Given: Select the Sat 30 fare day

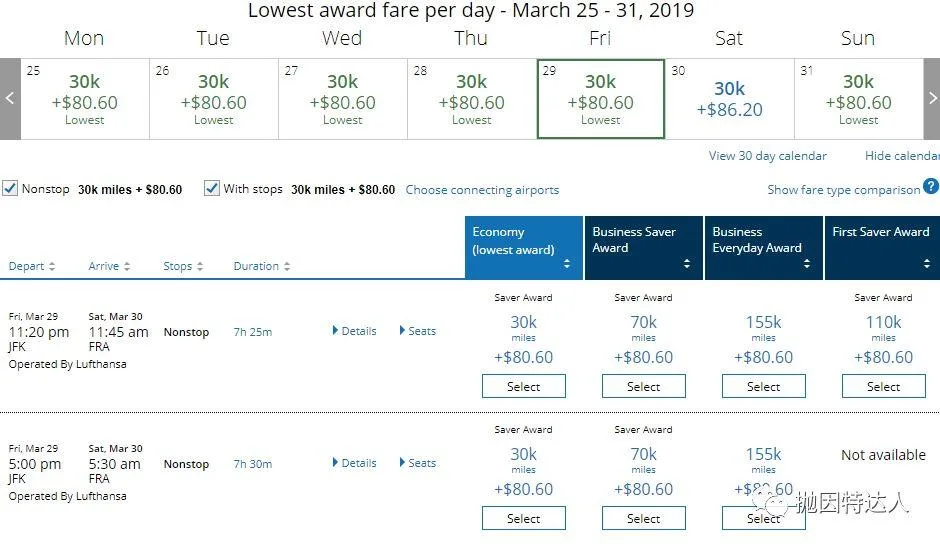Looking at the screenshot, I should [729, 99].
